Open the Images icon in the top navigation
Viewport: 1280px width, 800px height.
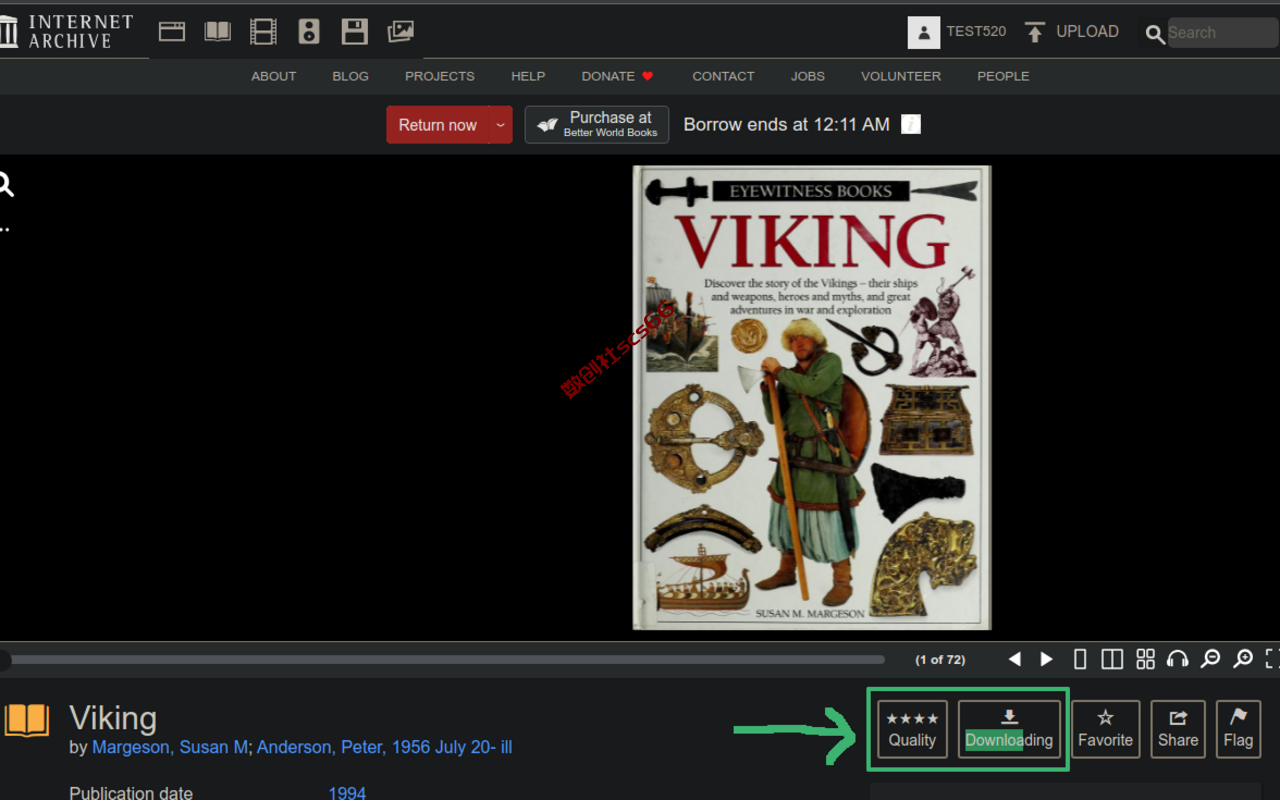coord(400,32)
